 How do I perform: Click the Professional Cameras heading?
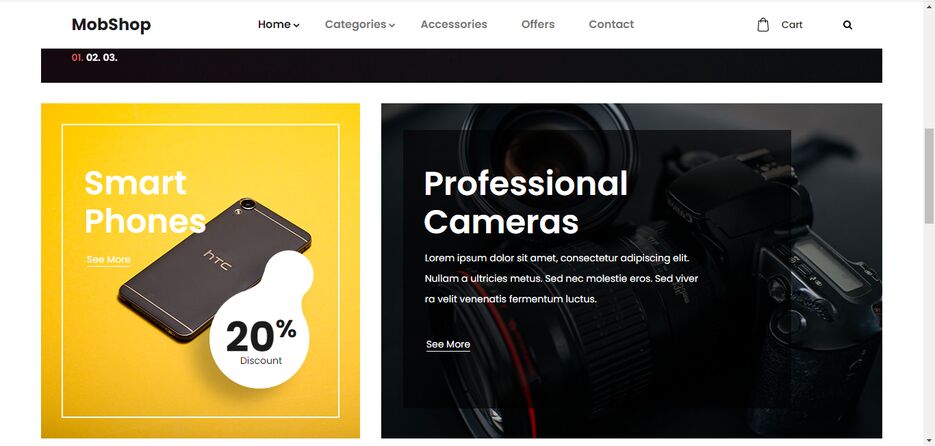coord(525,202)
